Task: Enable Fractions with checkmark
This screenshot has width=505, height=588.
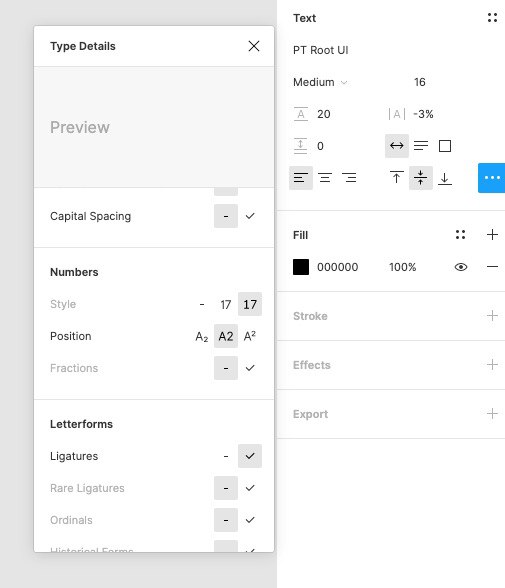Action: point(250,368)
